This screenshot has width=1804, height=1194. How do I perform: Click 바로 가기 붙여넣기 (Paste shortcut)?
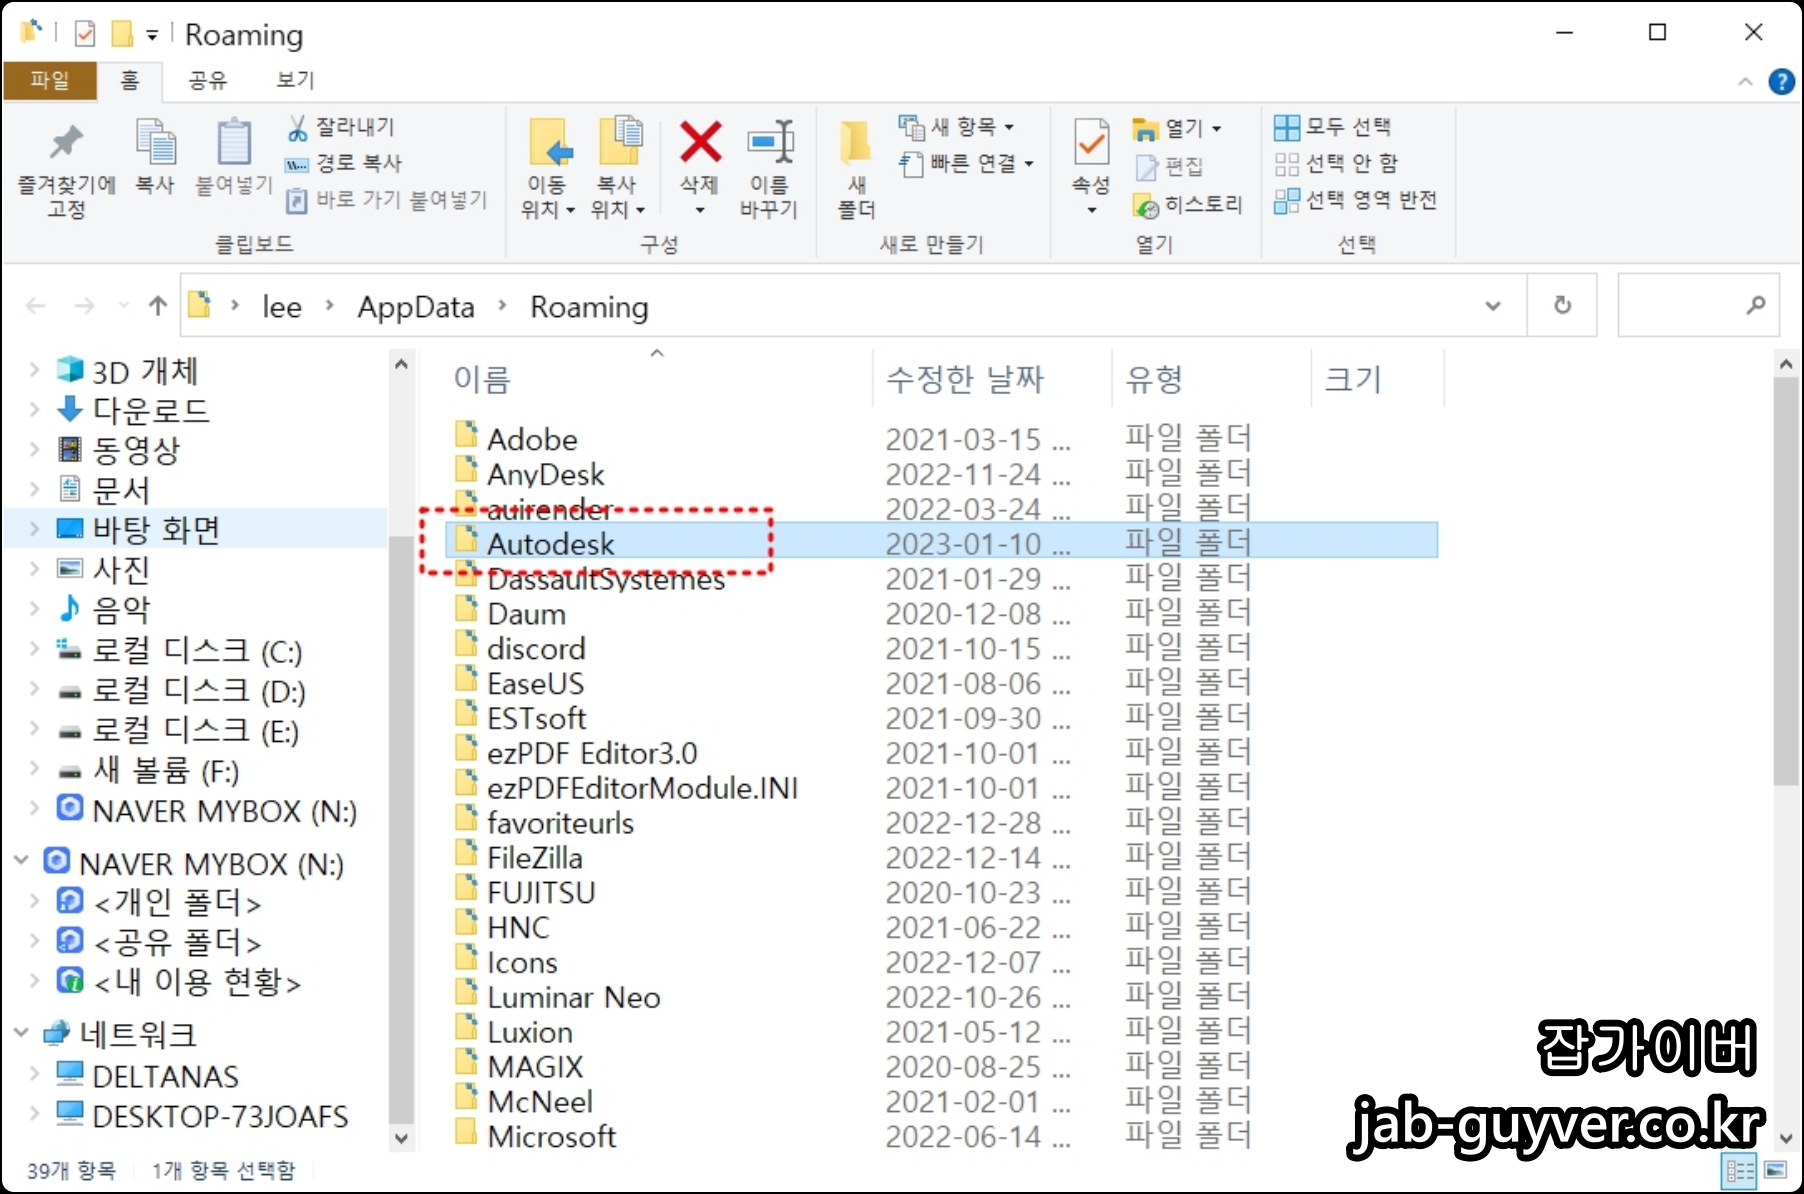(x=387, y=200)
